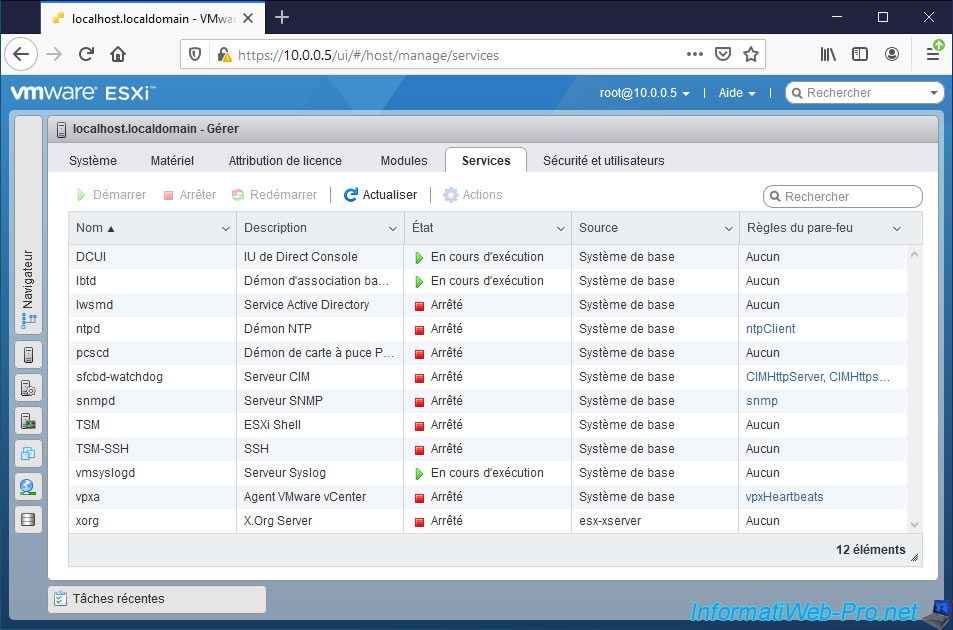Image resolution: width=953 pixels, height=630 pixels.
Task: Go back to the previous browser page
Action: (x=21, y=54)
